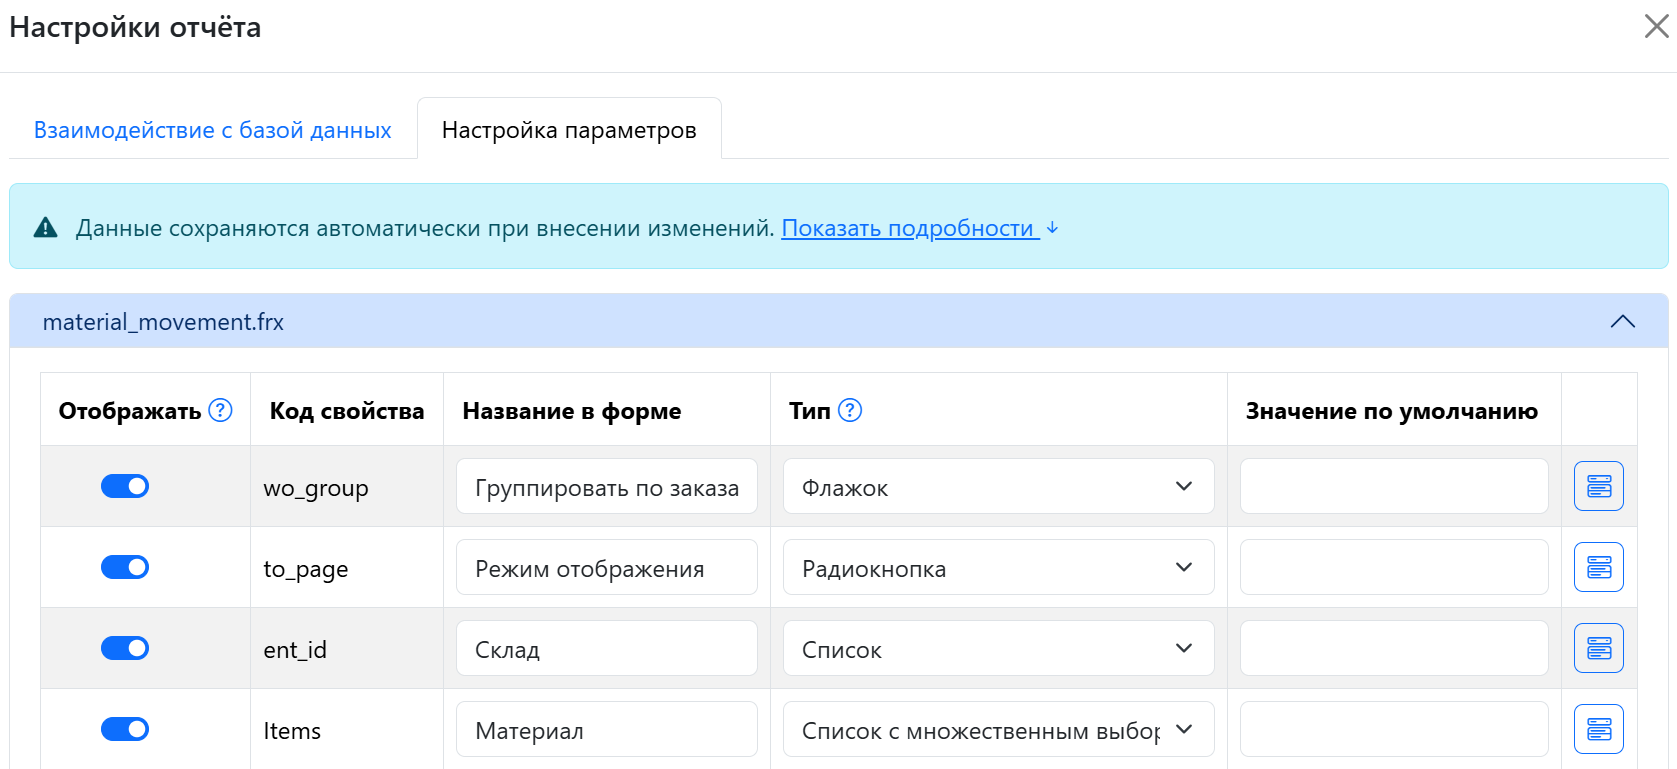Disable display toggle for wo_group
1677x769 pixels.
125,486
